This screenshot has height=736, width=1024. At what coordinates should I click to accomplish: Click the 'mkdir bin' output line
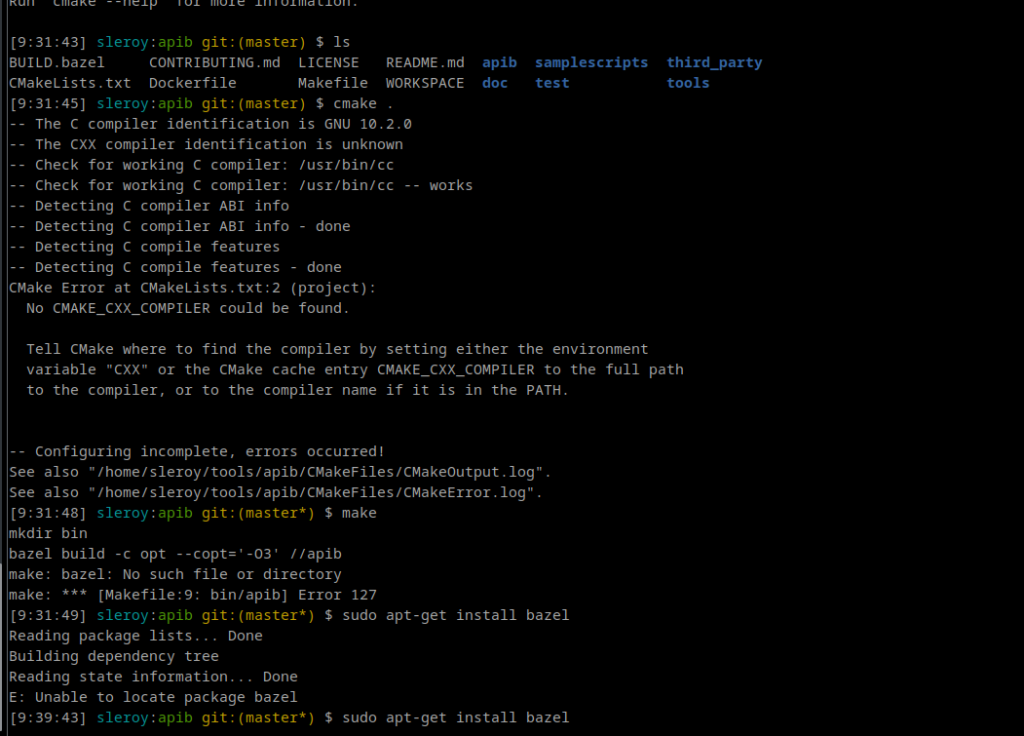click(x=48, y=533)
